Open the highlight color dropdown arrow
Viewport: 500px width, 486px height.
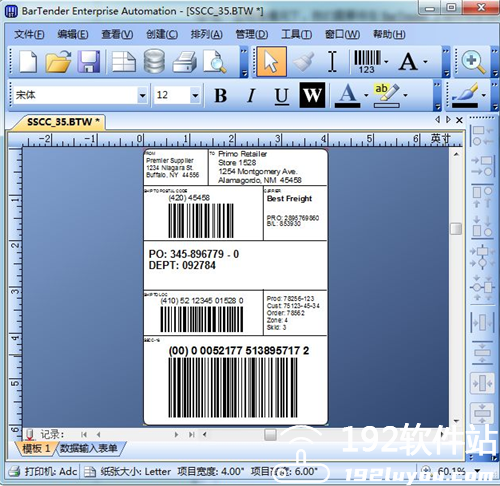(405, 95)
